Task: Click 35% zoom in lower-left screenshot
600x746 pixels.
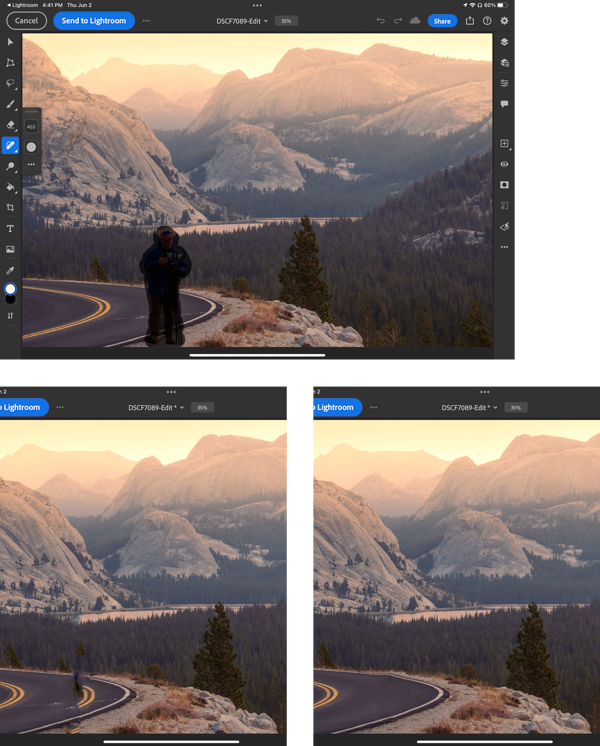Action: [202, 408]
